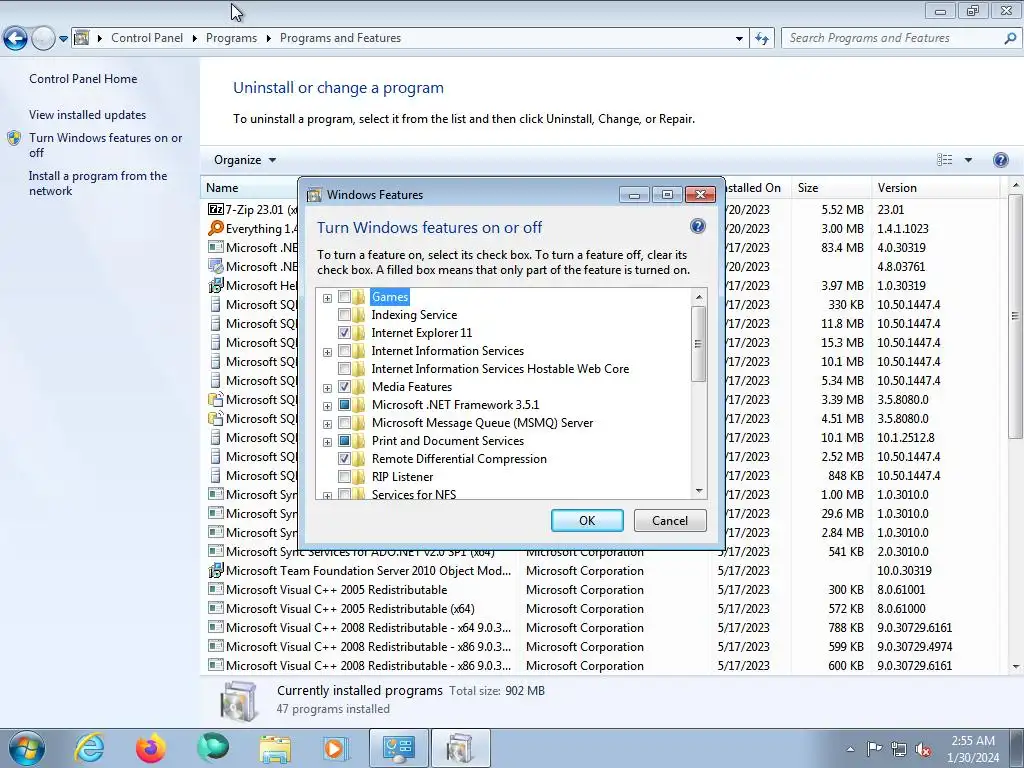Image resolution: width=1024 pixels, height=768 pixels.
Task: Click the Media Features folder icon
Action: (x=359, y=387)
